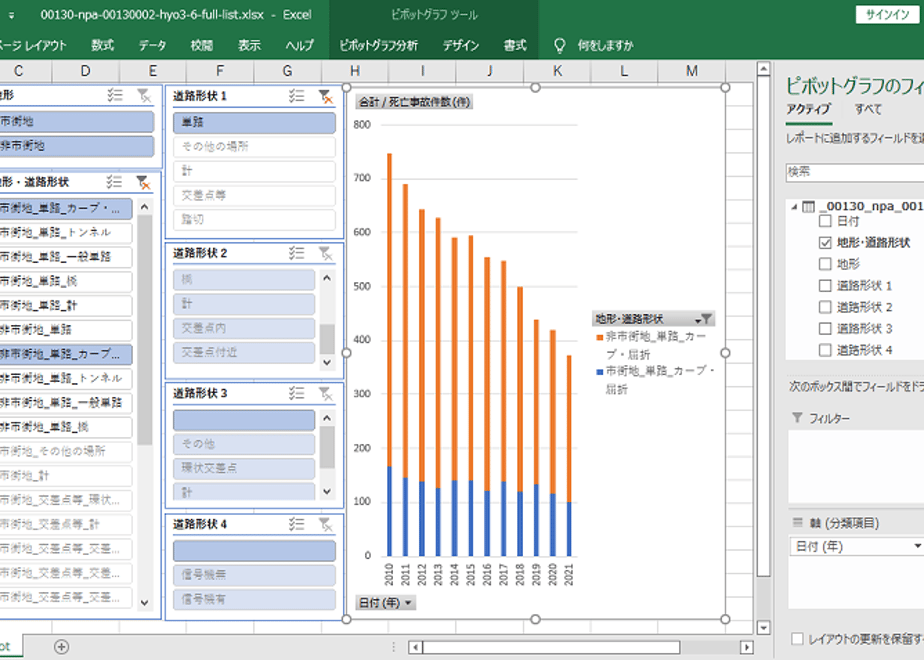
Task: Click the orange 2010 bar segment
Action: tap(390, 309)
